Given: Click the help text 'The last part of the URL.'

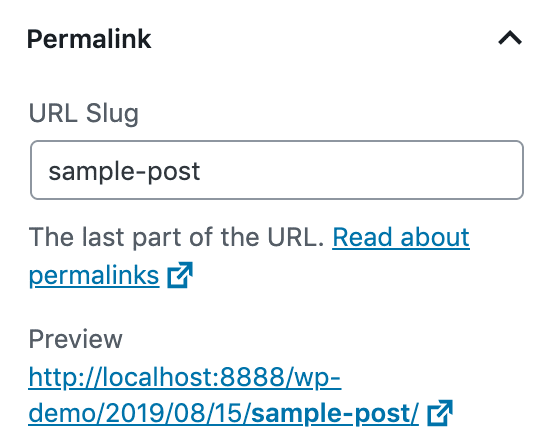Looking at the screenshot, I should pyautogui.click(x=177, y=237).
